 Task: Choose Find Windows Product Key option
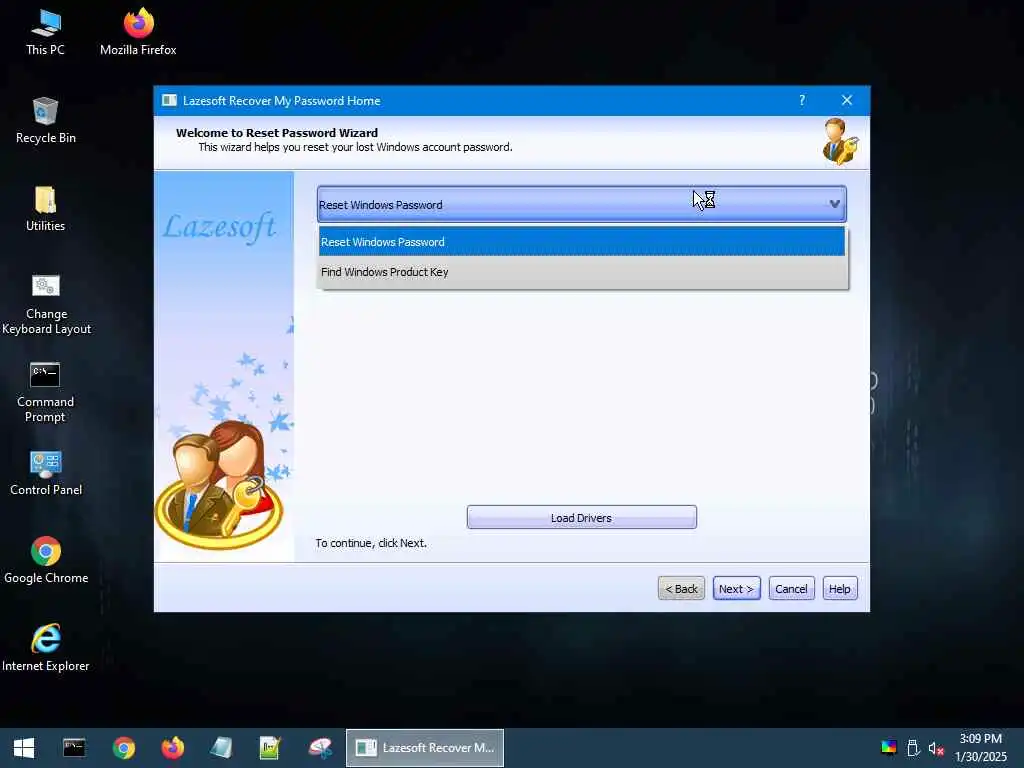[582, 272]
